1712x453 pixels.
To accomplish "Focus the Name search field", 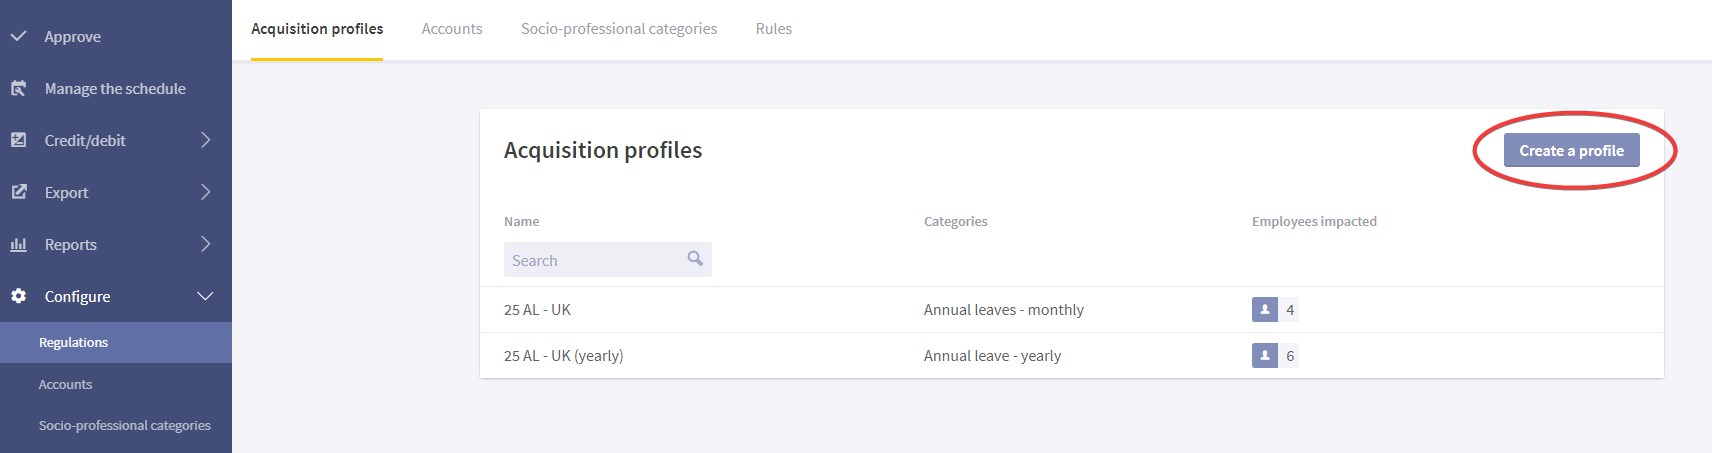I will point(608,260).
